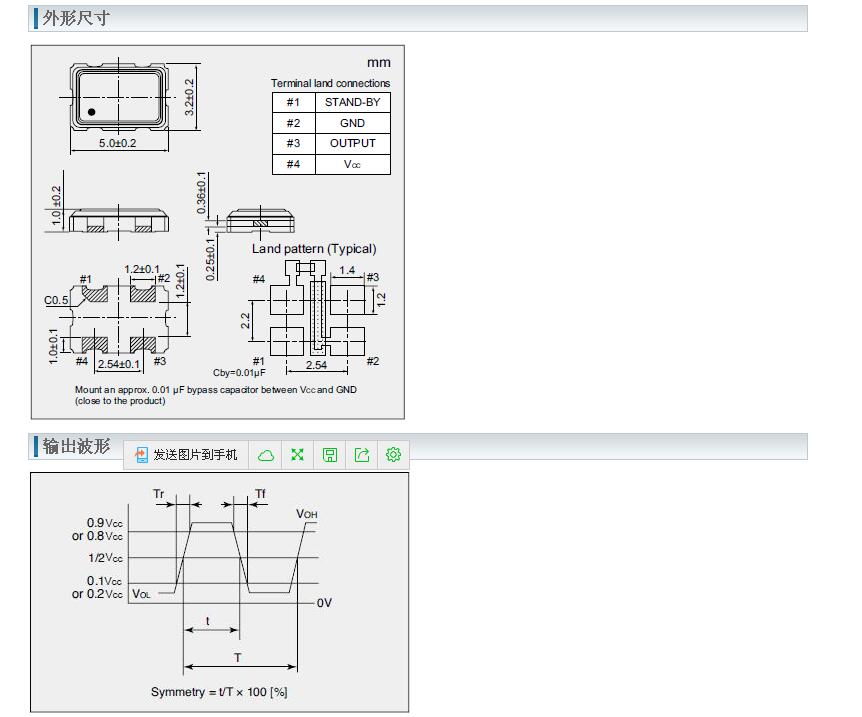The image size is (862, 717).
Task: Click the 5.0±0.2 width dimension
Action: tap(118, 143)
